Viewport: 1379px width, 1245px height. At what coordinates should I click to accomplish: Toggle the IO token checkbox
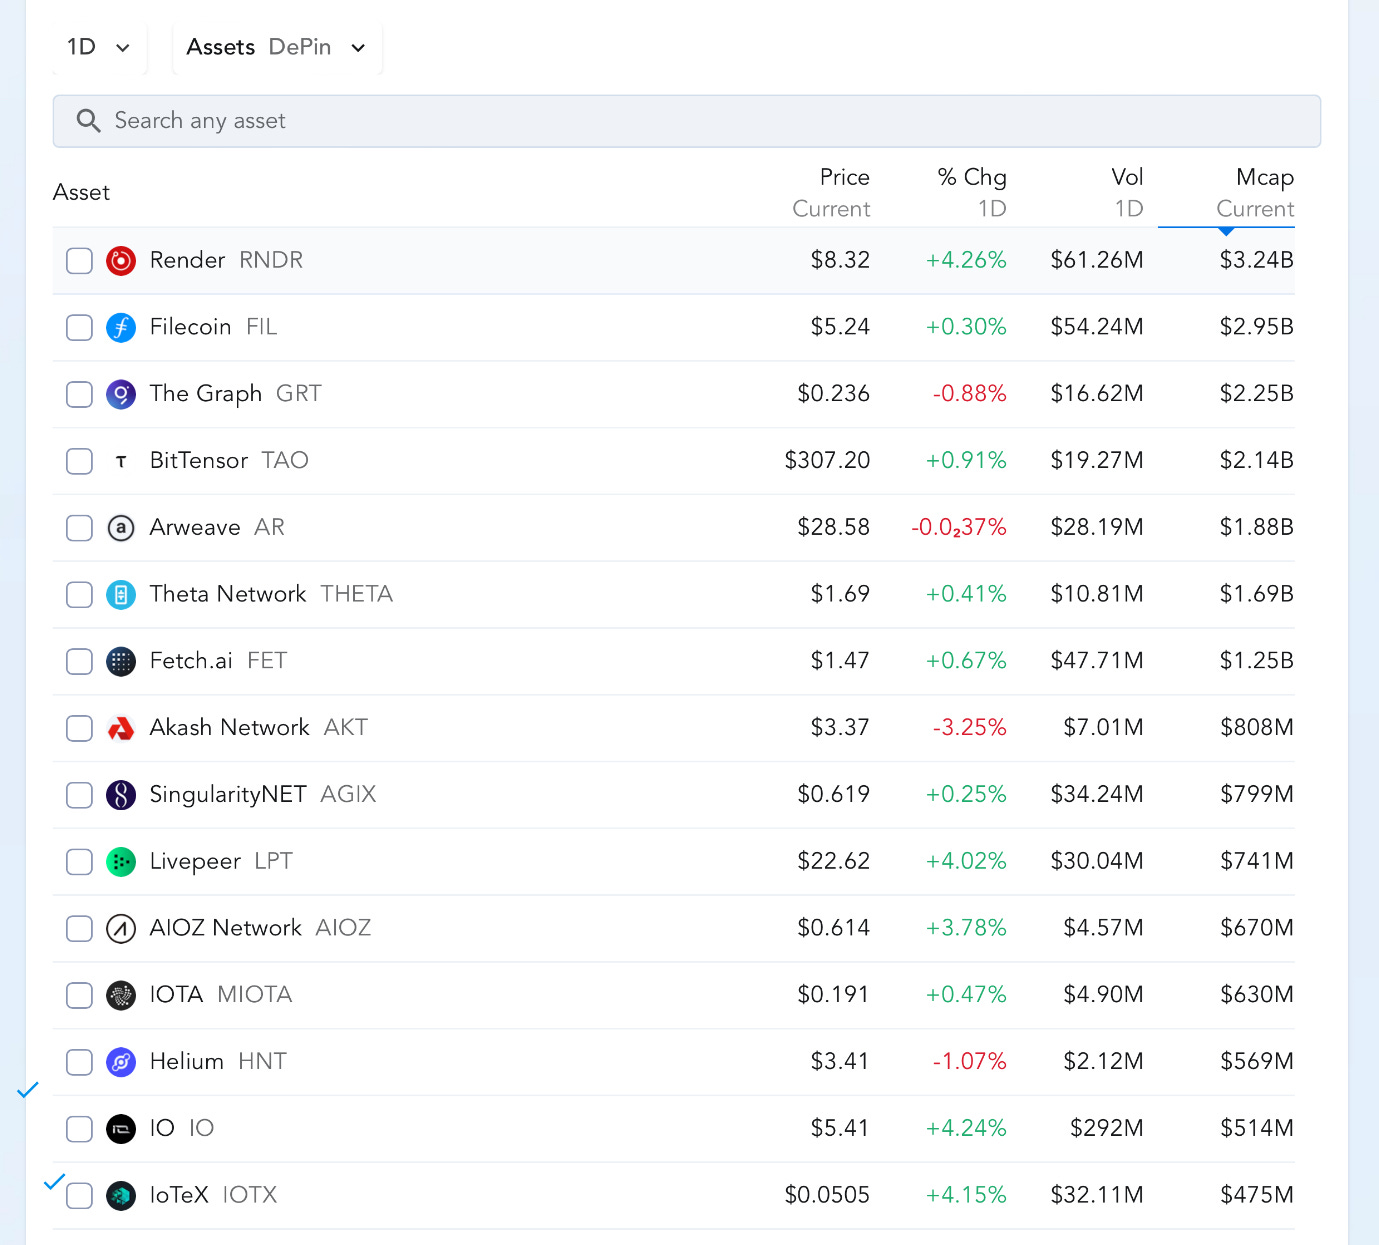79,1129
